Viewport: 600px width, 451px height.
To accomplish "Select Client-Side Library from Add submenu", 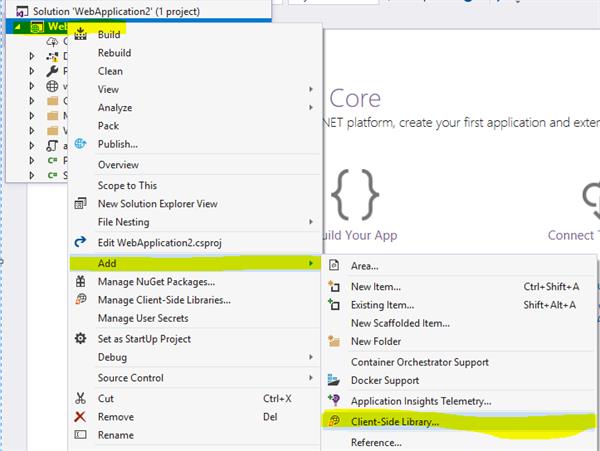I will pos(394,423).
